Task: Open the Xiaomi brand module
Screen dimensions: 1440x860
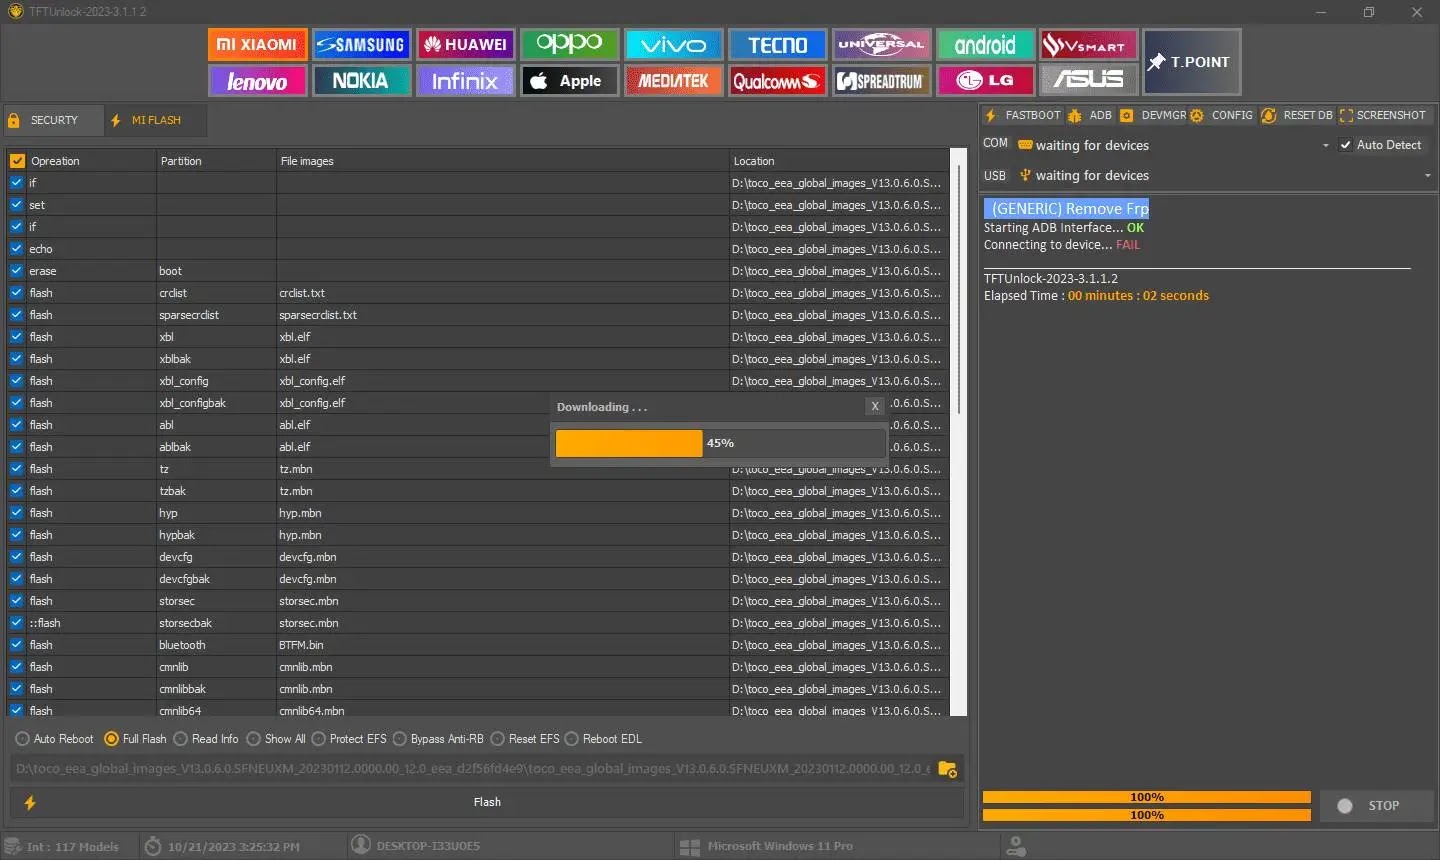Action: [258, 44]
